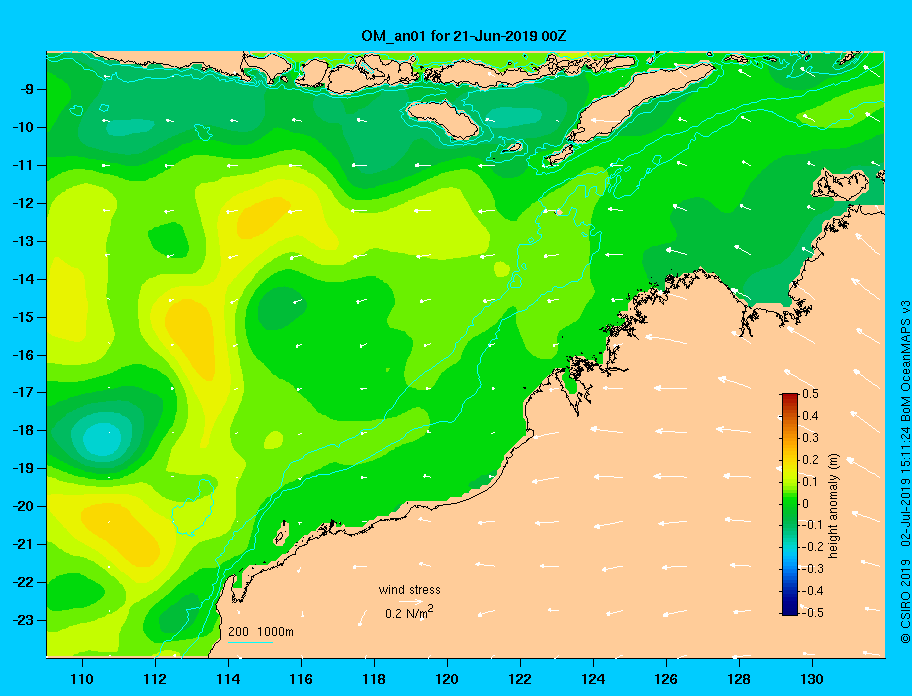Click the 0 label on the color scale
912x696 pixels.
(806, 504)
